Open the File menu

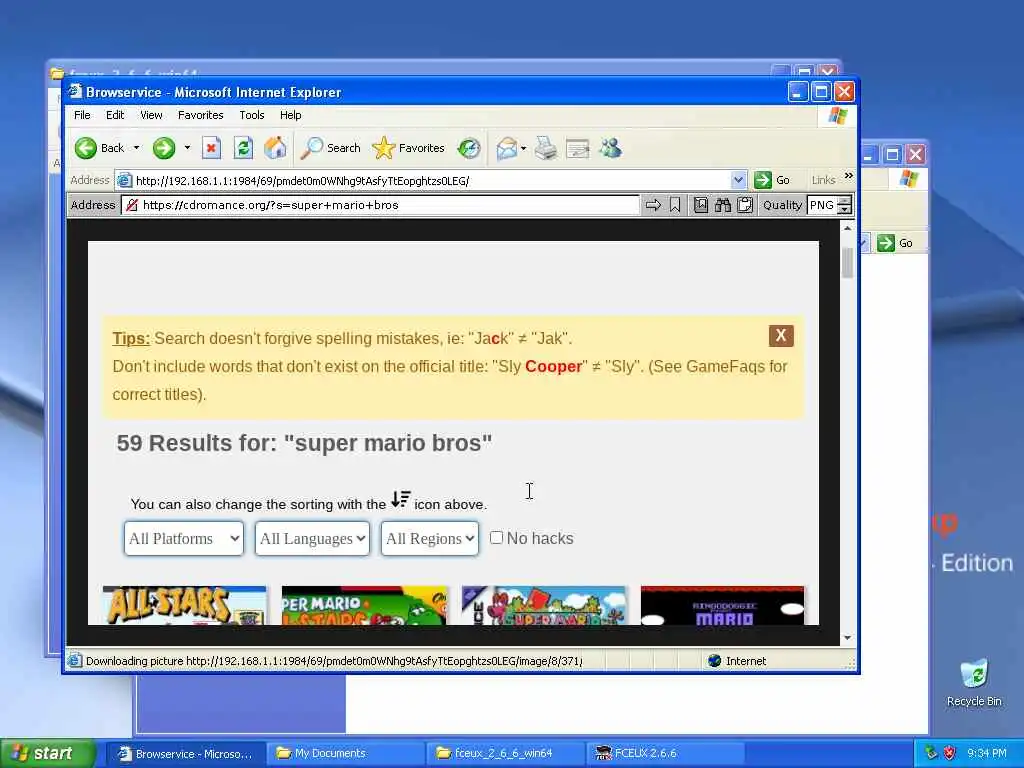coord(82,115)
